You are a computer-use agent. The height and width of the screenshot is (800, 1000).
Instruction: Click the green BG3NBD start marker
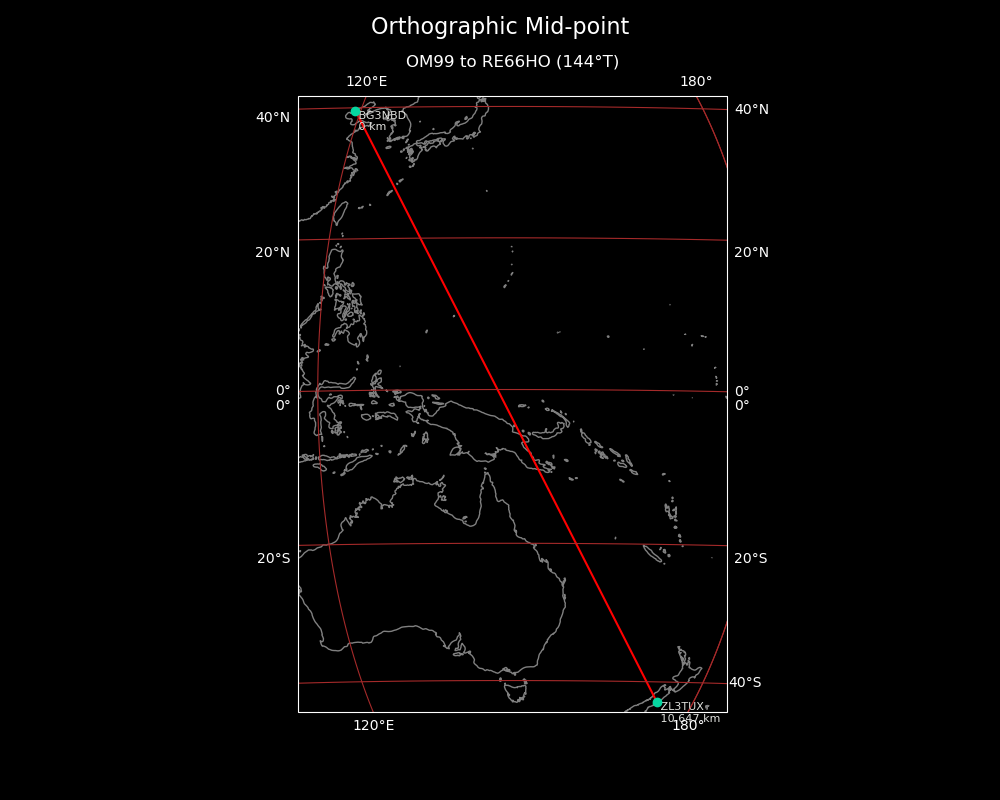tap(355, 112)
